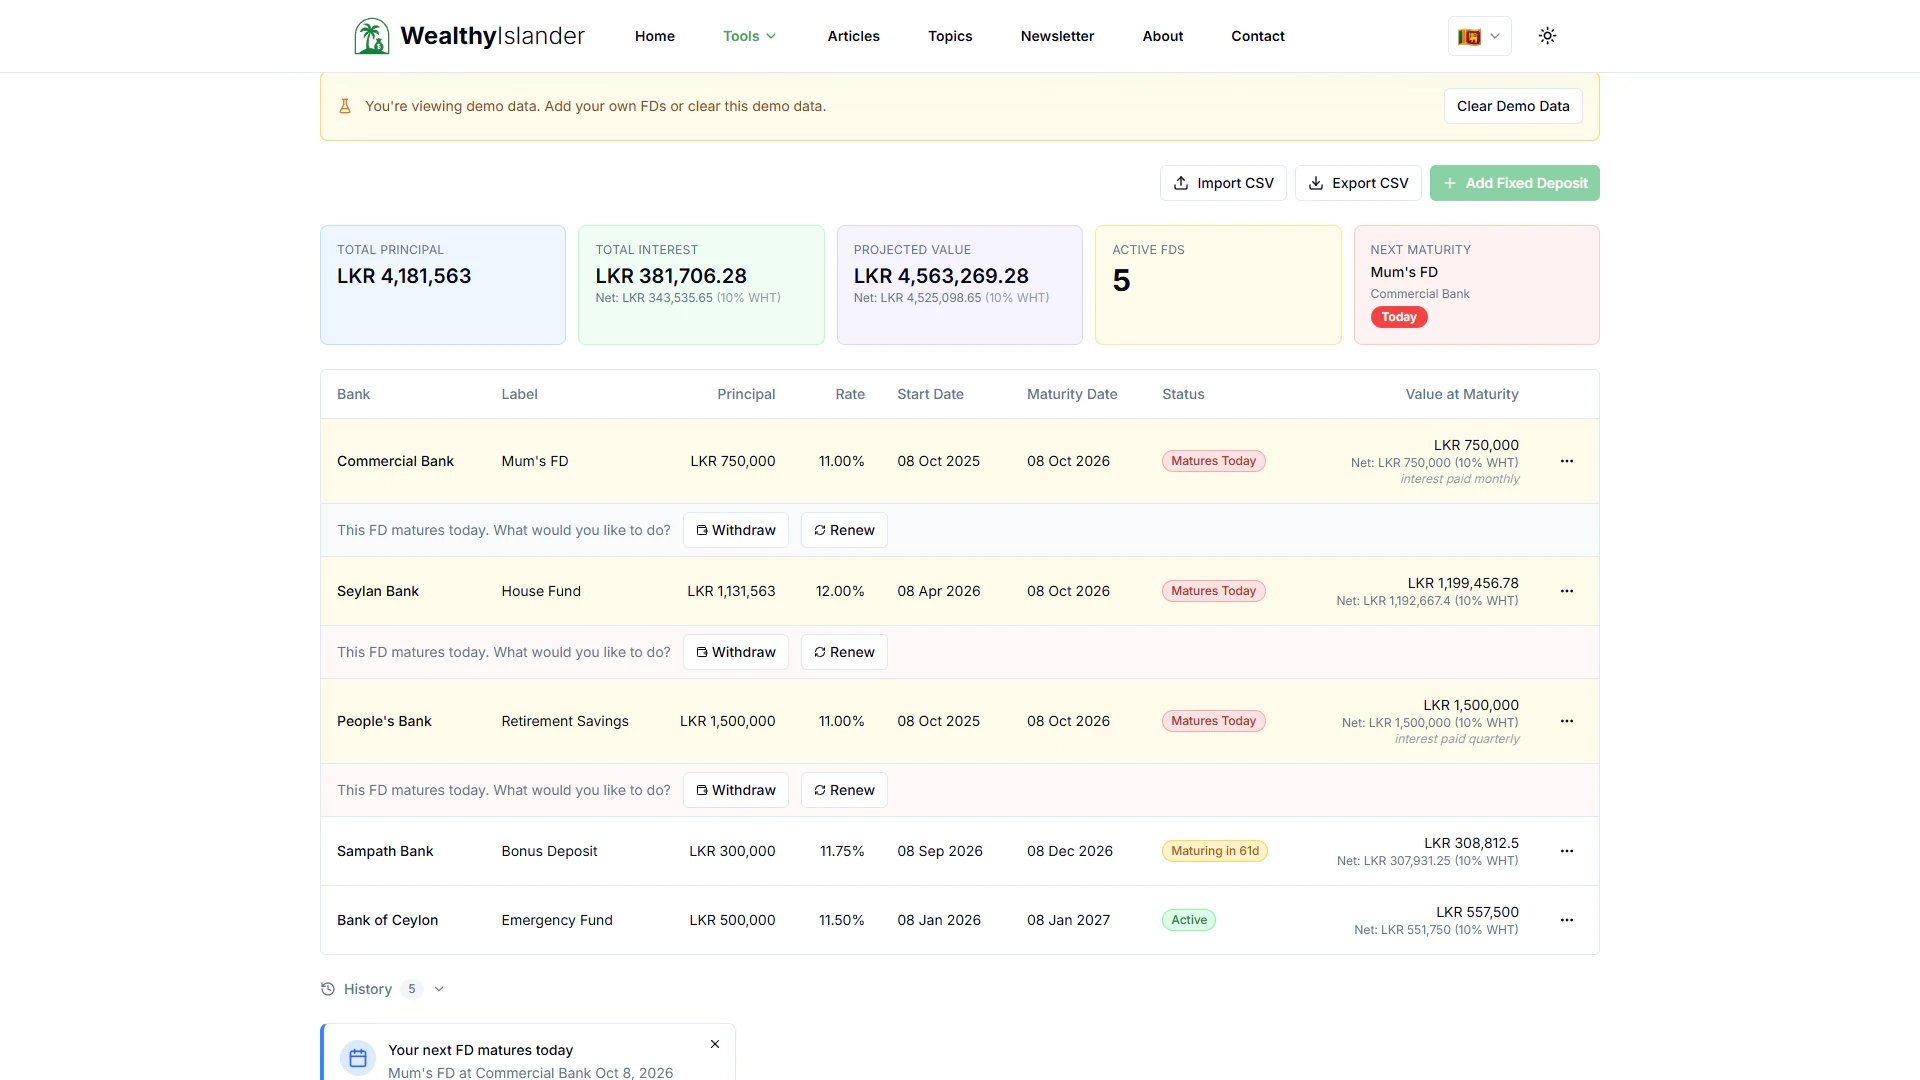Click the Today badge in Next Maturity

click(x=1399, y=317)
